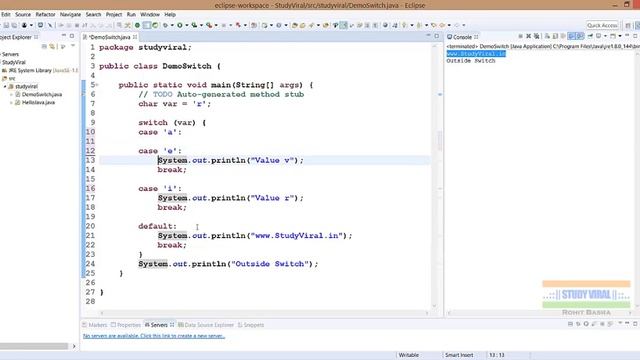This screenshot has height=360, width=640.
Task: Click Remove All Terminated Launches double-X icon in Console
Action: click(x=536, y=36)
